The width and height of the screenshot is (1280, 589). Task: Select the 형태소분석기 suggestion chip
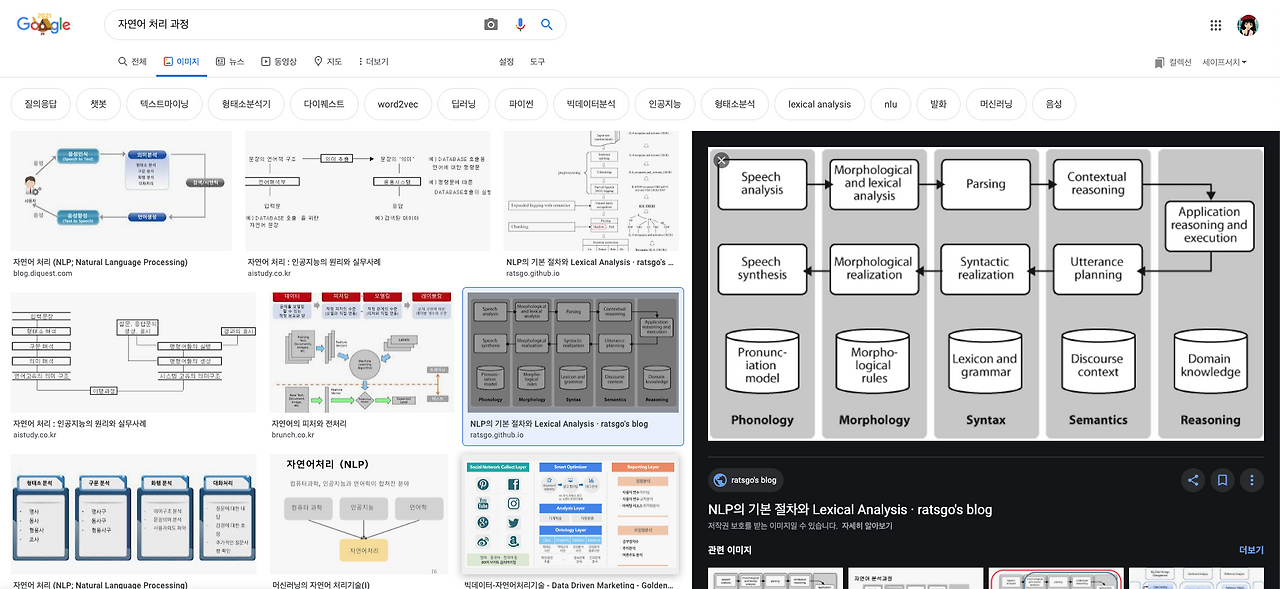246,104
